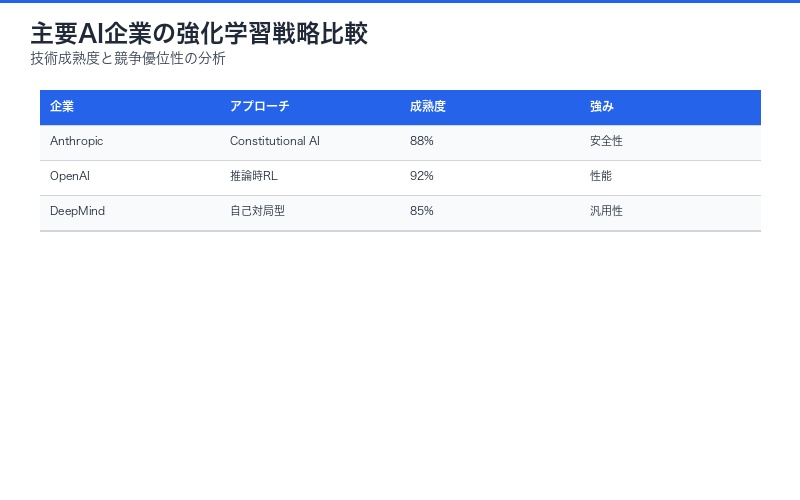
Task: Click the blue accent bar at slide top
Action: 400,1
